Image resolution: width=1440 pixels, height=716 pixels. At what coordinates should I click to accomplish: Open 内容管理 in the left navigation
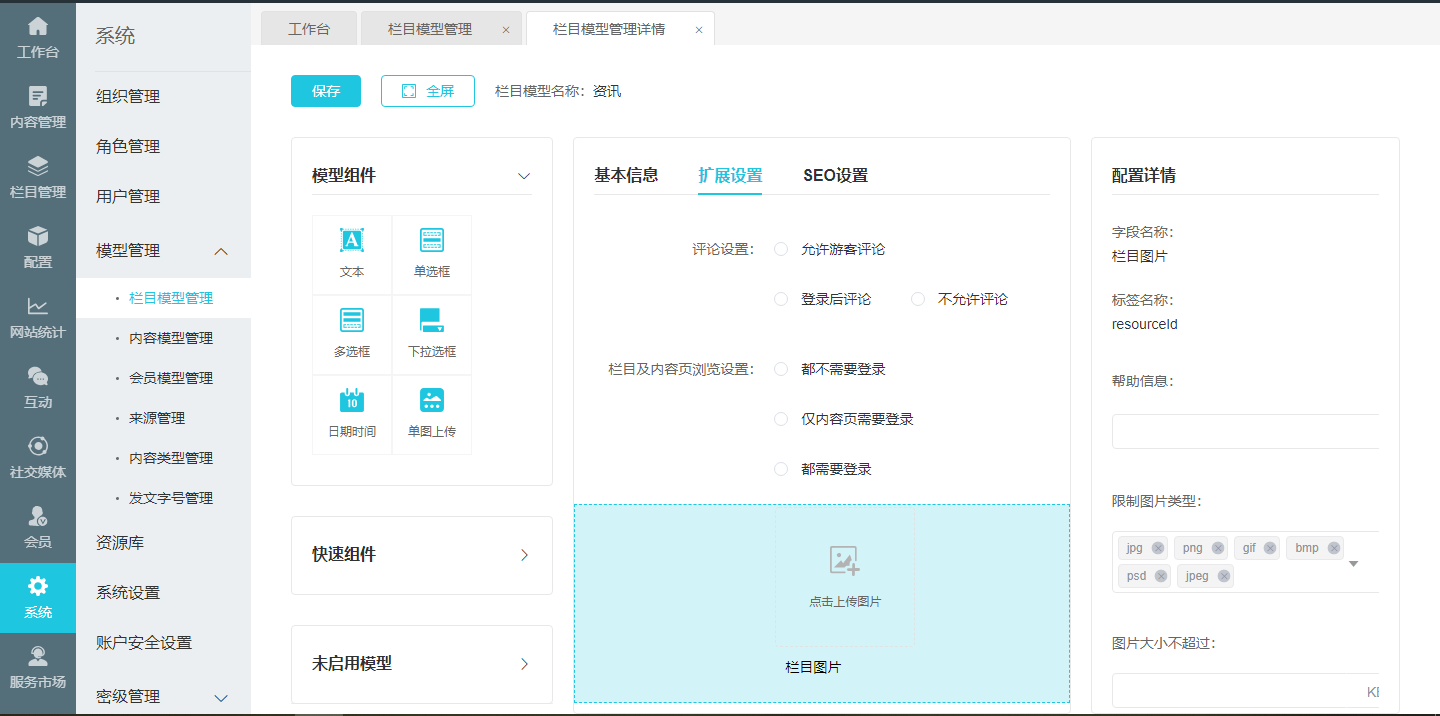(x=38, y=107)
